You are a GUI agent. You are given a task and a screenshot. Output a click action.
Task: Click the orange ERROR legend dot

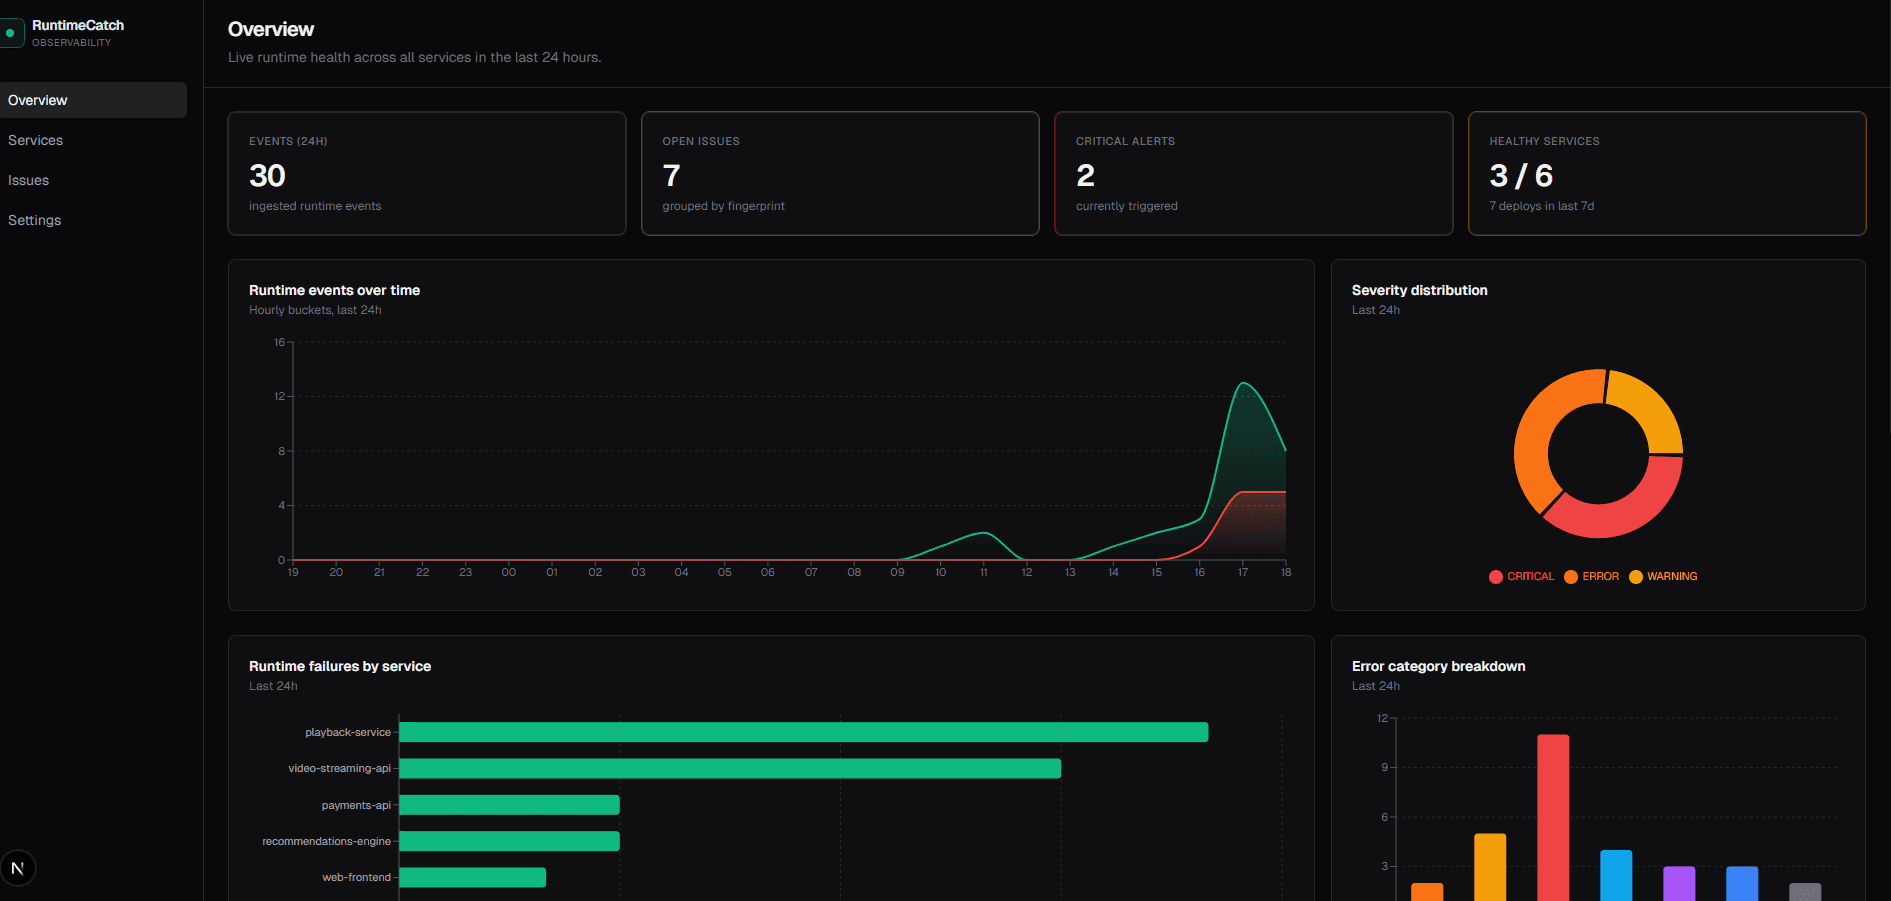(x=1571, y=577)
